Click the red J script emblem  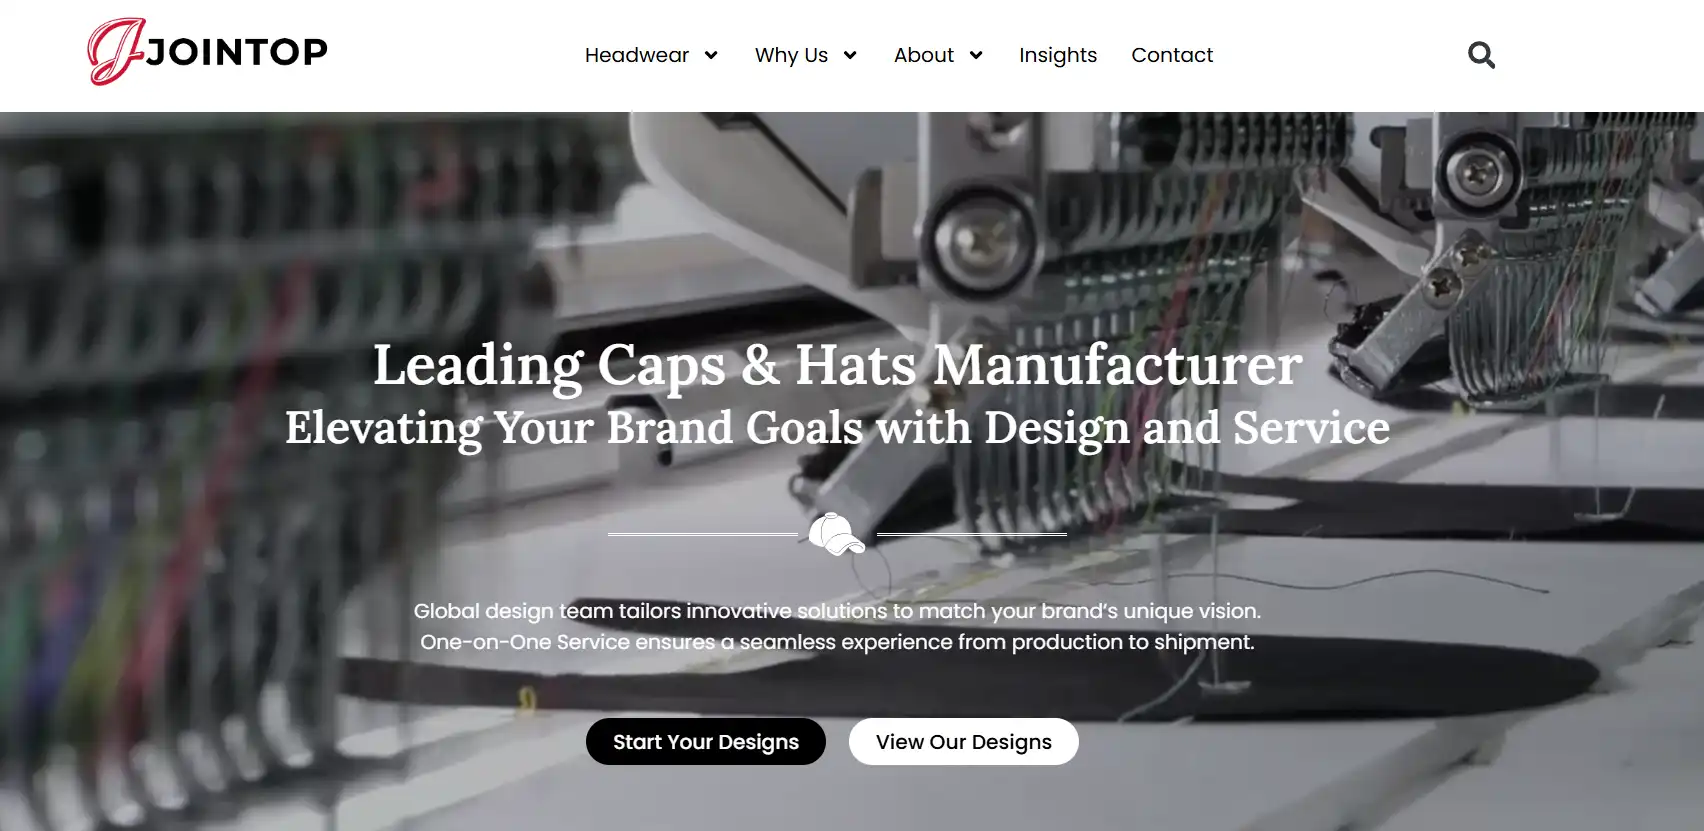click(116, 51)
